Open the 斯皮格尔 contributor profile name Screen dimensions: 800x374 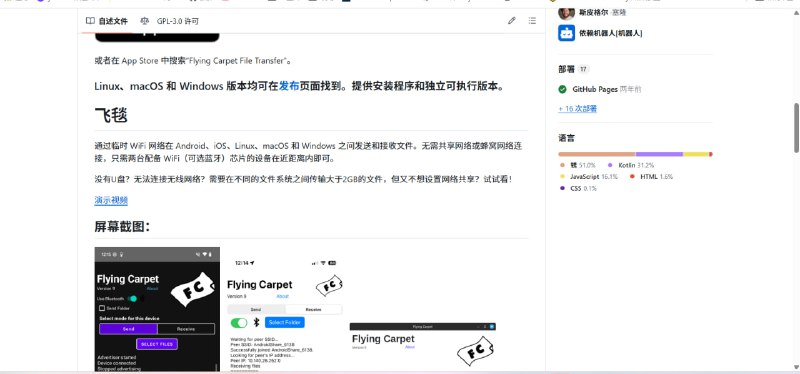point(593,13)
